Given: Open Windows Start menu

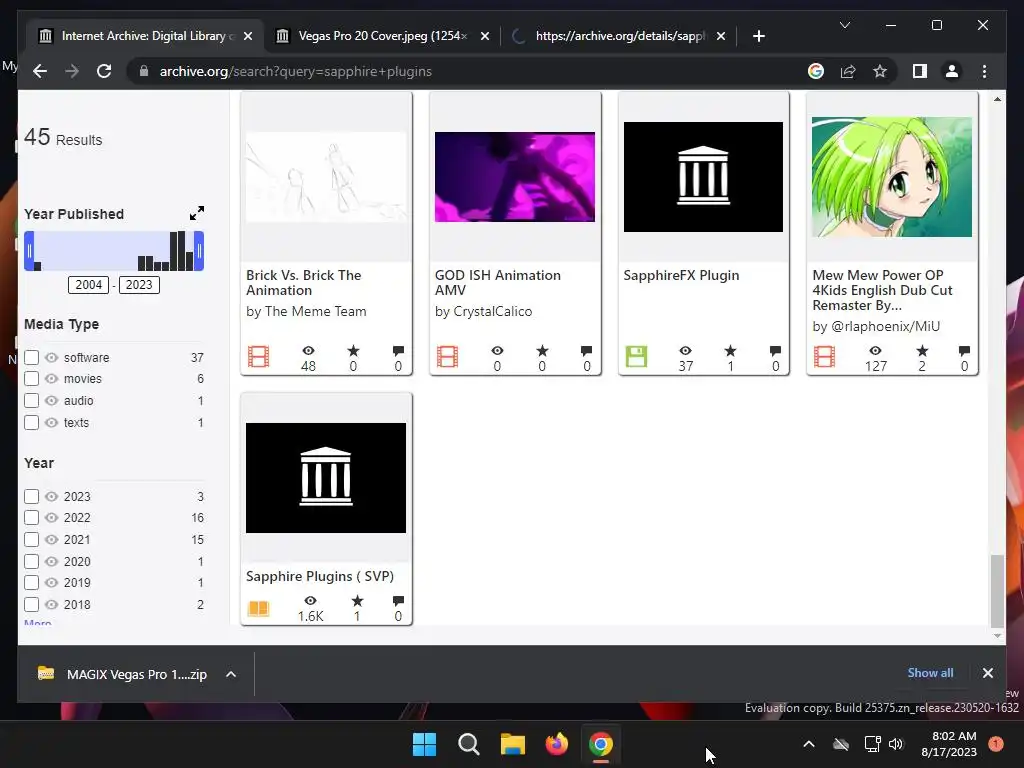Looking at the screenshot, I should pyautogui.click(x=424, y=744).
